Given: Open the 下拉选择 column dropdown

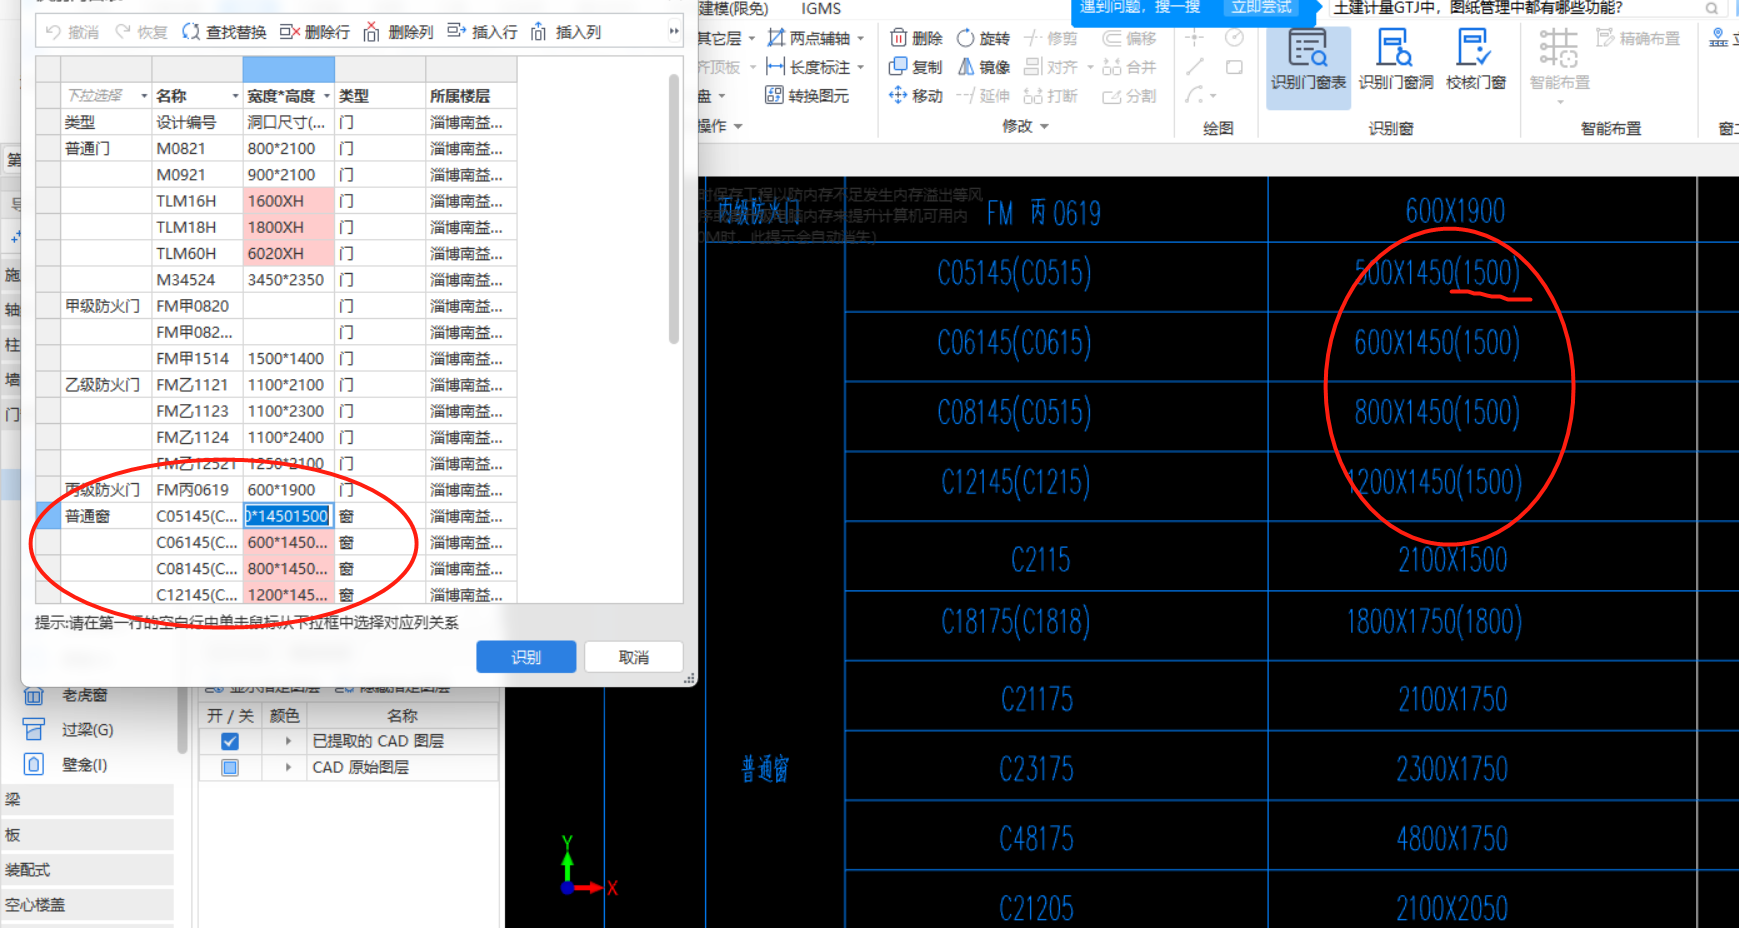Looking at the screenshot, I should pos(144,96).
